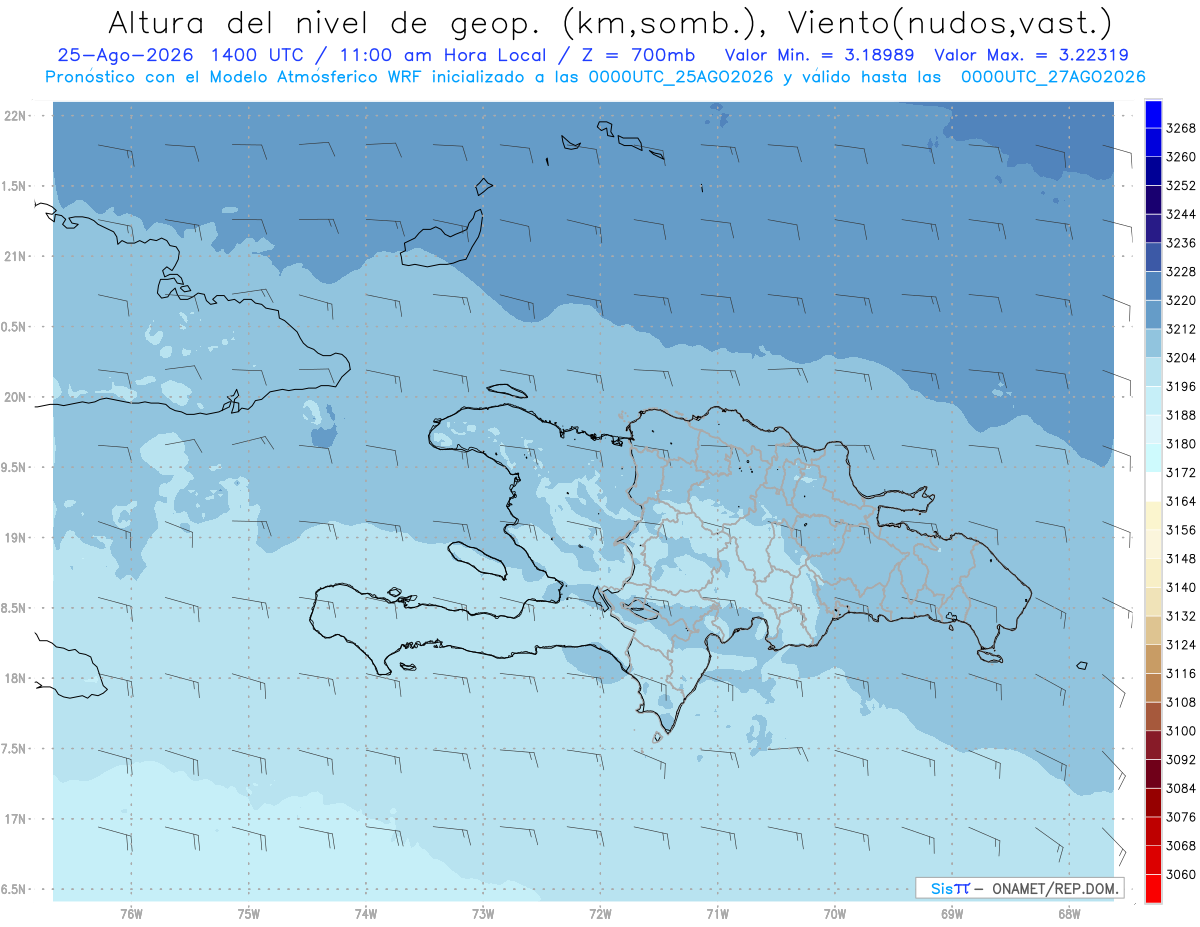Viewport: 1200px width, 927px height.
Task: Click the legend value '3172'
Action: pyautogui.click(x=1181, y=472)
